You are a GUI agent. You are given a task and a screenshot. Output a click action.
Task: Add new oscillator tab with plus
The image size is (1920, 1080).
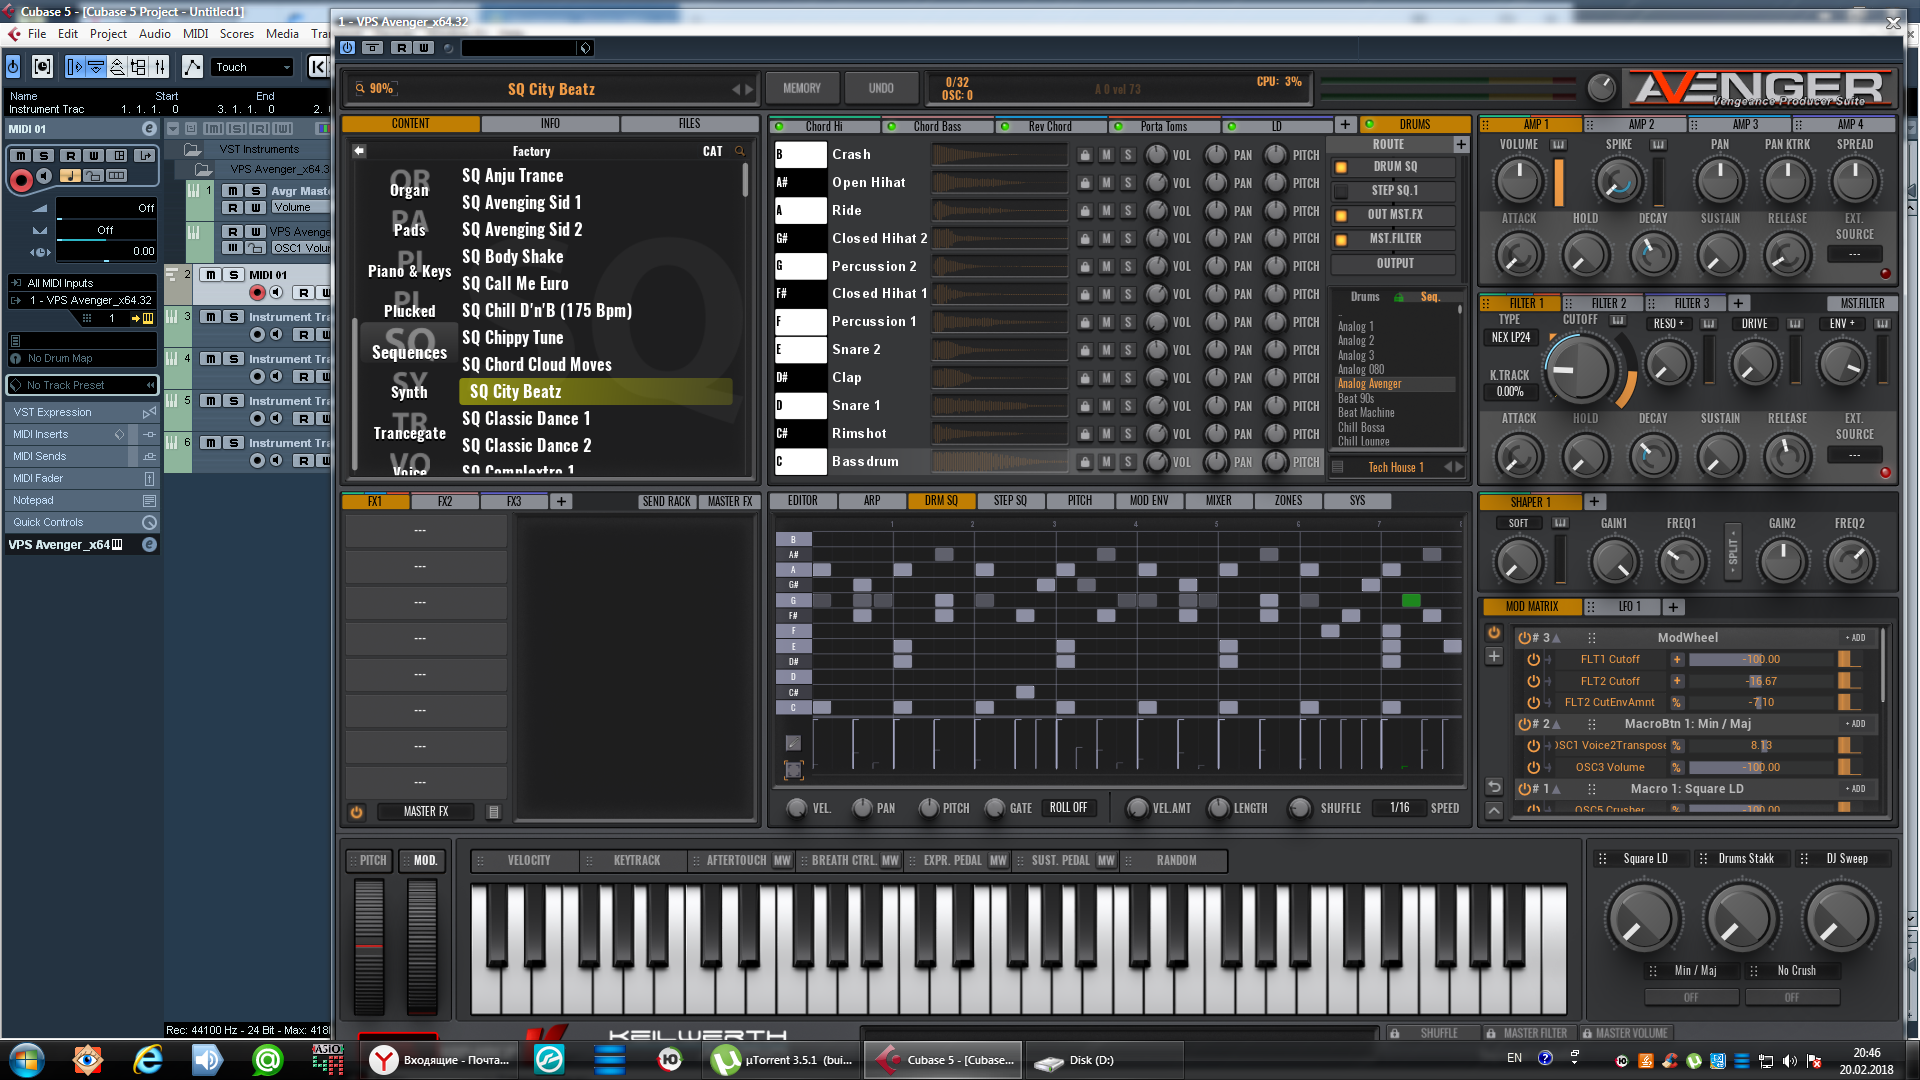click(1345, 125)
